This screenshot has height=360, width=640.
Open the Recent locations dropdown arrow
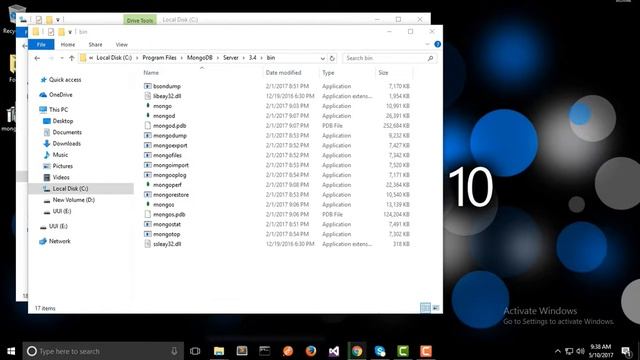coord(62,58)
